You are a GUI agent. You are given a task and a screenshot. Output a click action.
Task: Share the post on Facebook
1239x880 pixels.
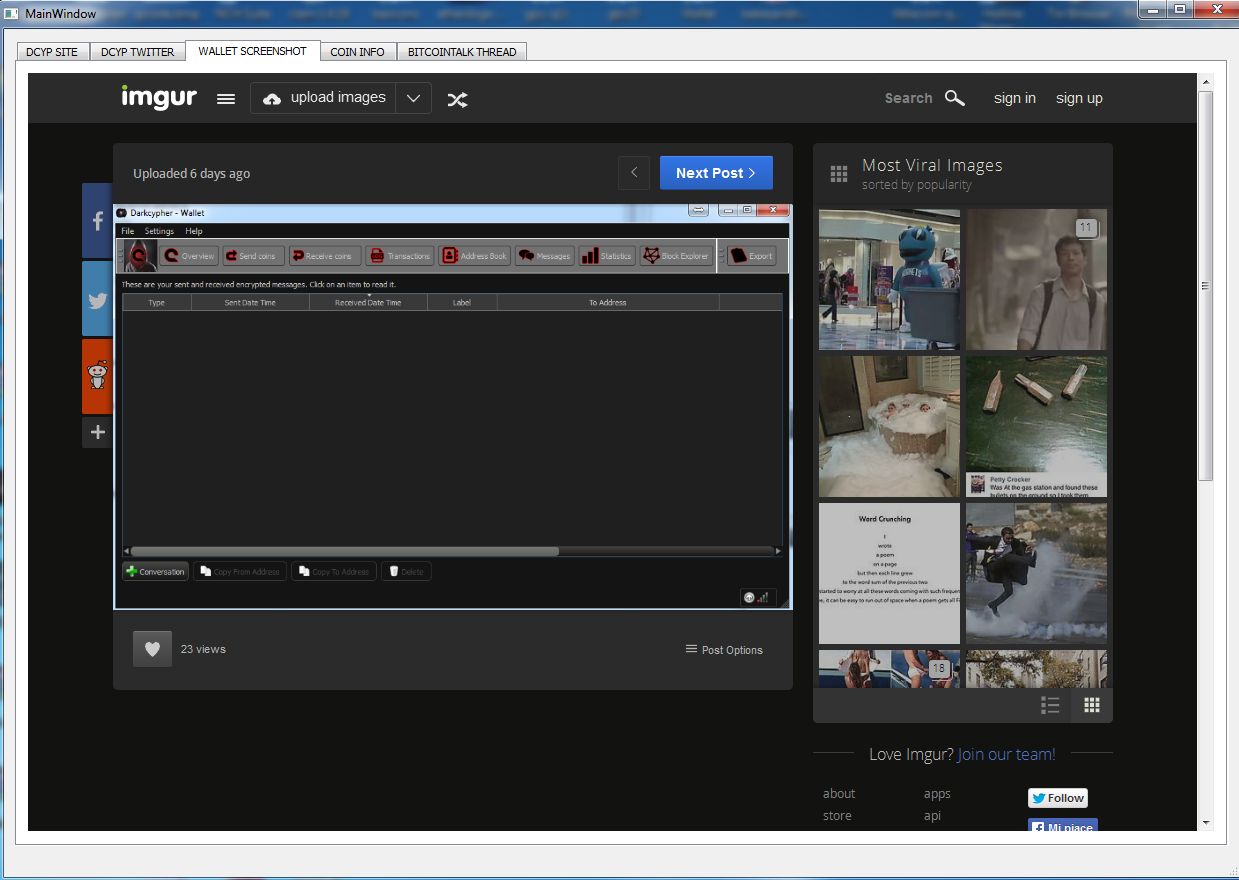[x=97, y=220]
